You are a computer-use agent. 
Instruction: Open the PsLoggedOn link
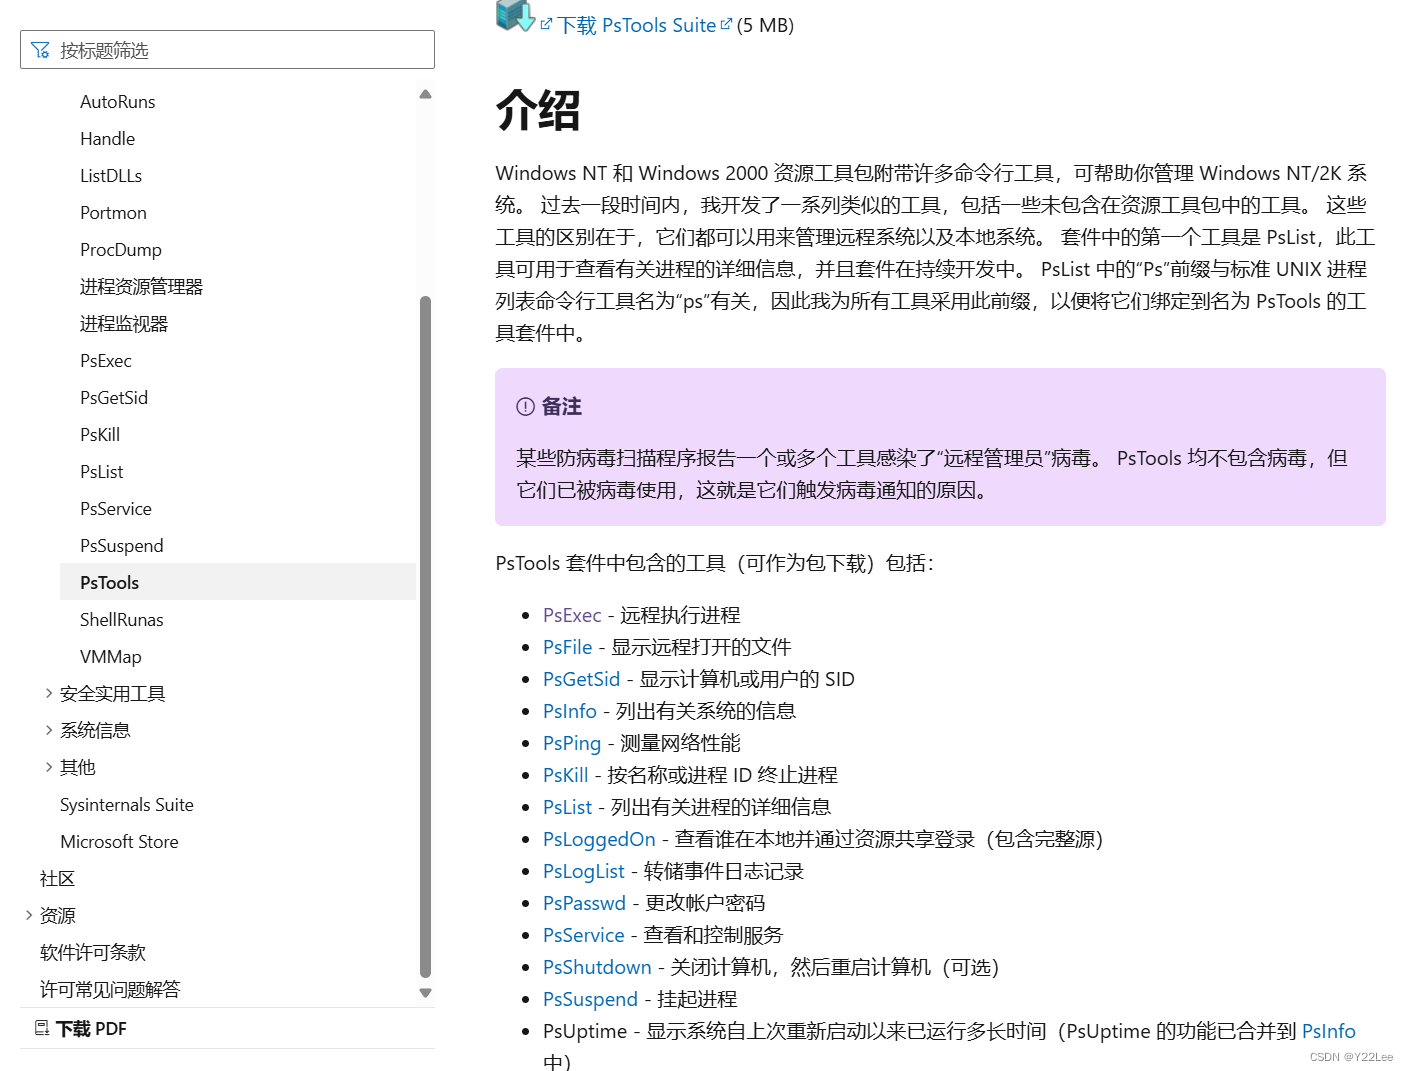click(599, 839)
